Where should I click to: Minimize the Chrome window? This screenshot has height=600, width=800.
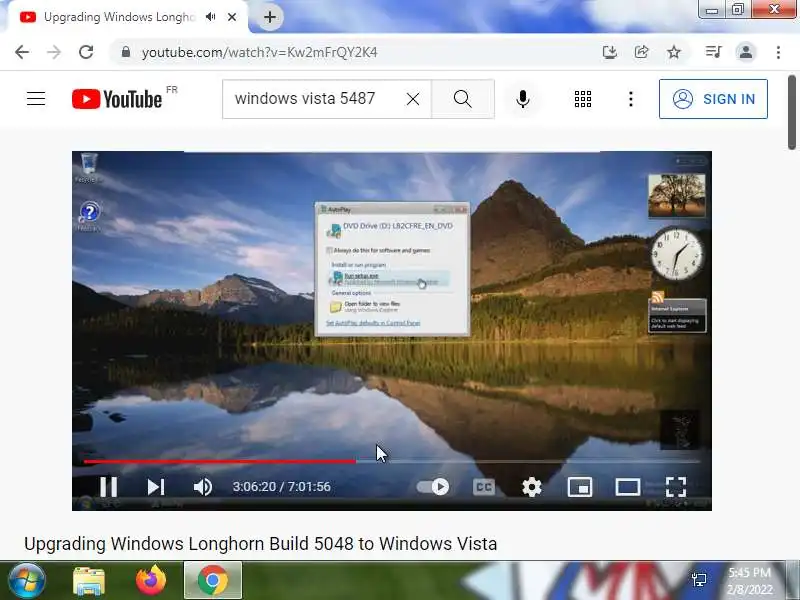pyautogui.click(x=712, y=9)
